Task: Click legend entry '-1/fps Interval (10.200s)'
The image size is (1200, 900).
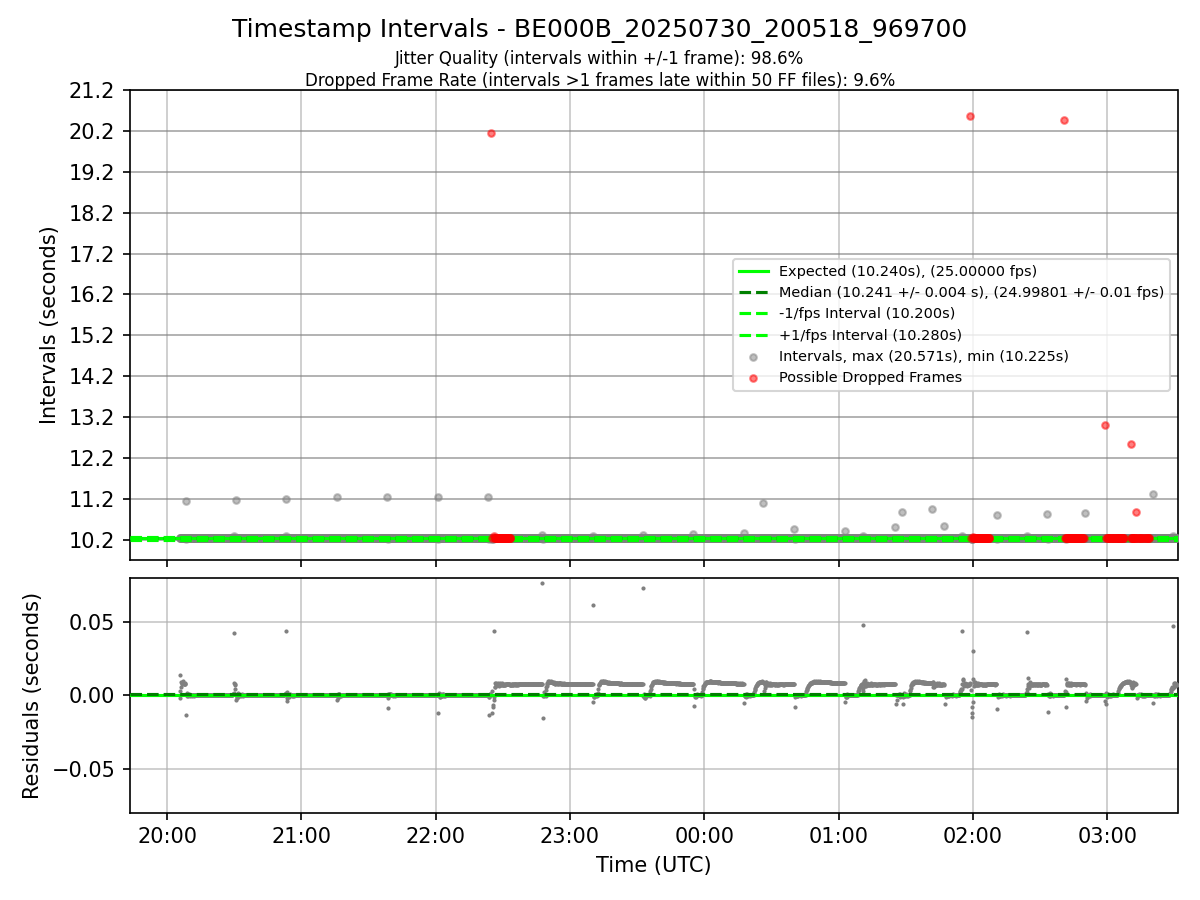Action: pos(869,314)
